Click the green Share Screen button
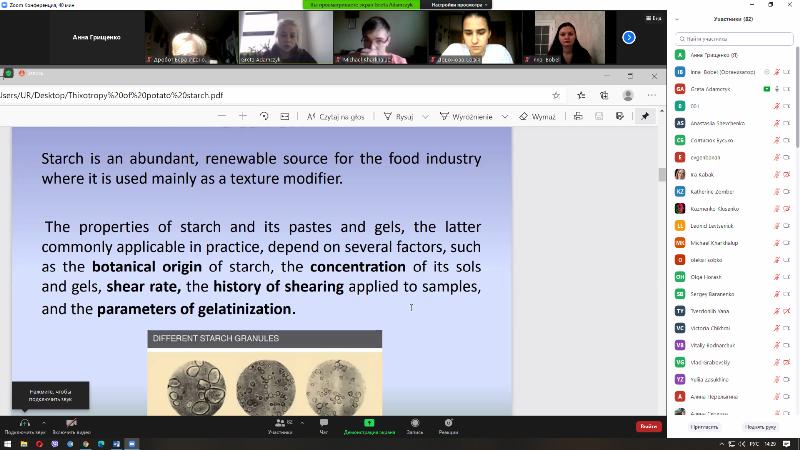This screenshot has width=800, height=450. (369, 427)
